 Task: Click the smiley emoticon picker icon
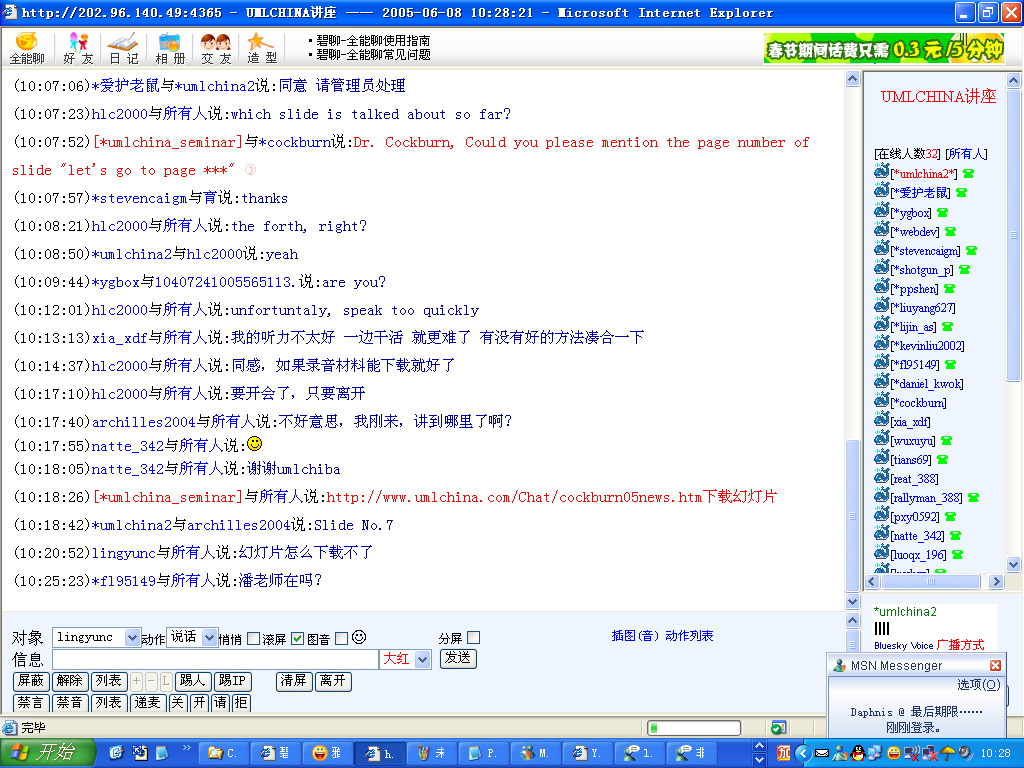(359, 637)
